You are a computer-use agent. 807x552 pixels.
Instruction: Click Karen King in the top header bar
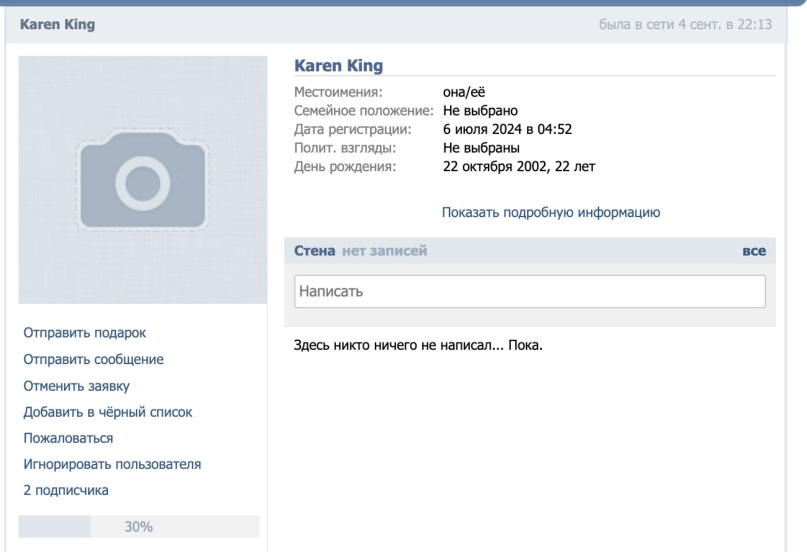(x=57, y=25)
